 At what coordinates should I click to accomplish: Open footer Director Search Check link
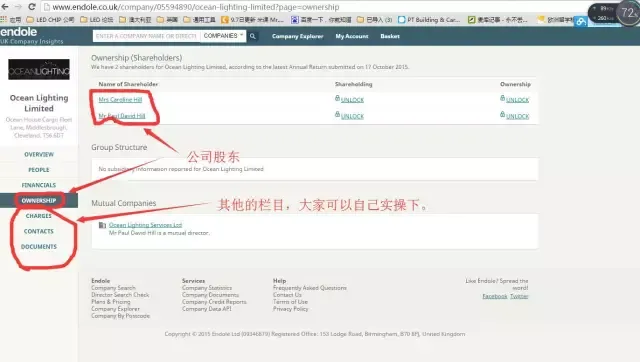pyautogui.click(x=120, y=295)
